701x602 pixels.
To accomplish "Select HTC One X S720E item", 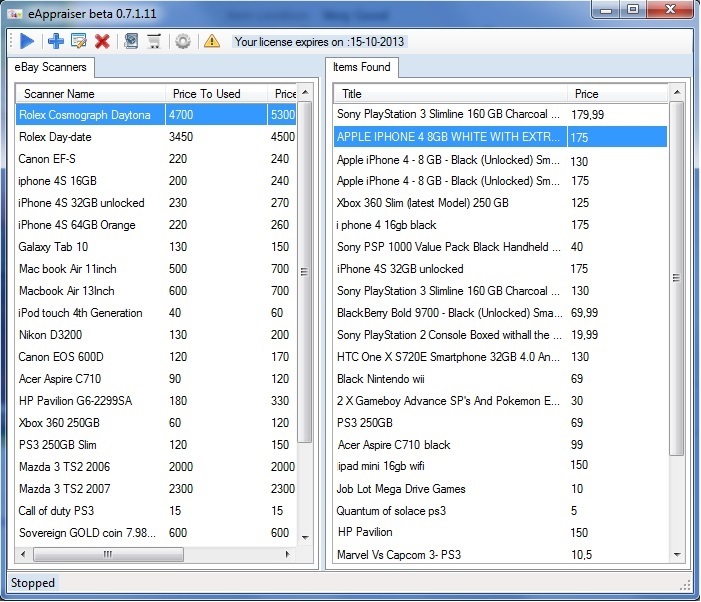I will (x=501, y=357).
